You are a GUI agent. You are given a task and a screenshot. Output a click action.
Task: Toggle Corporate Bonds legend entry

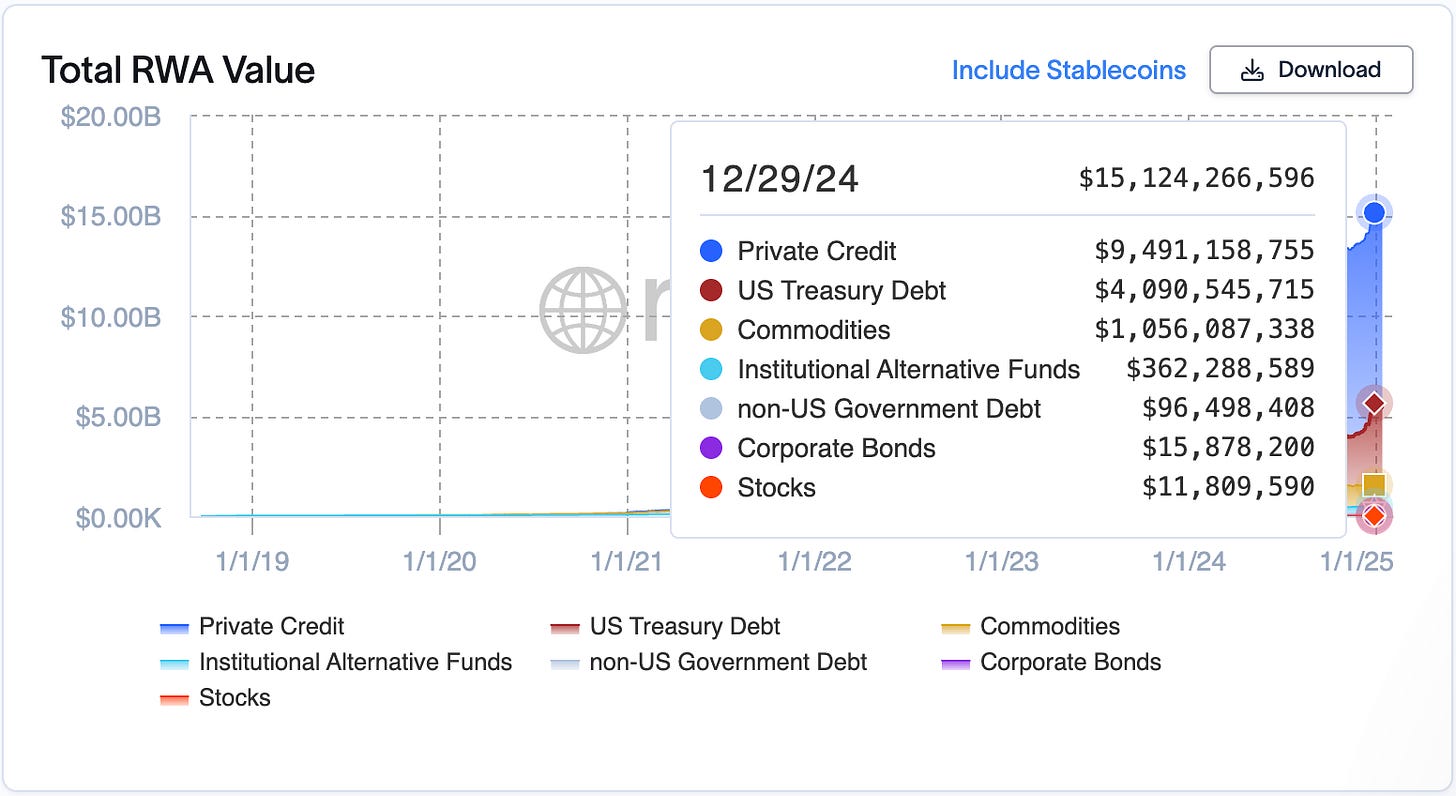[x=1052, y=662]
